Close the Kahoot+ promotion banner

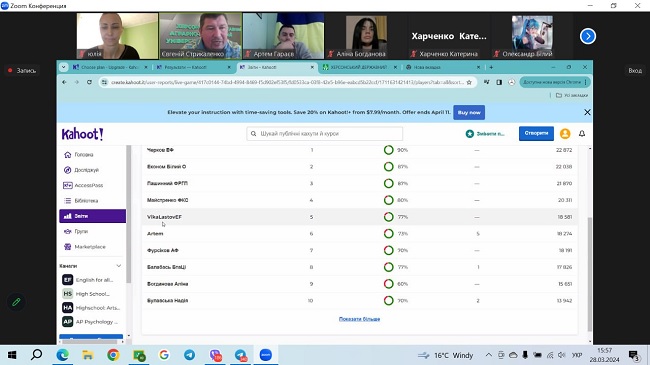587,112
